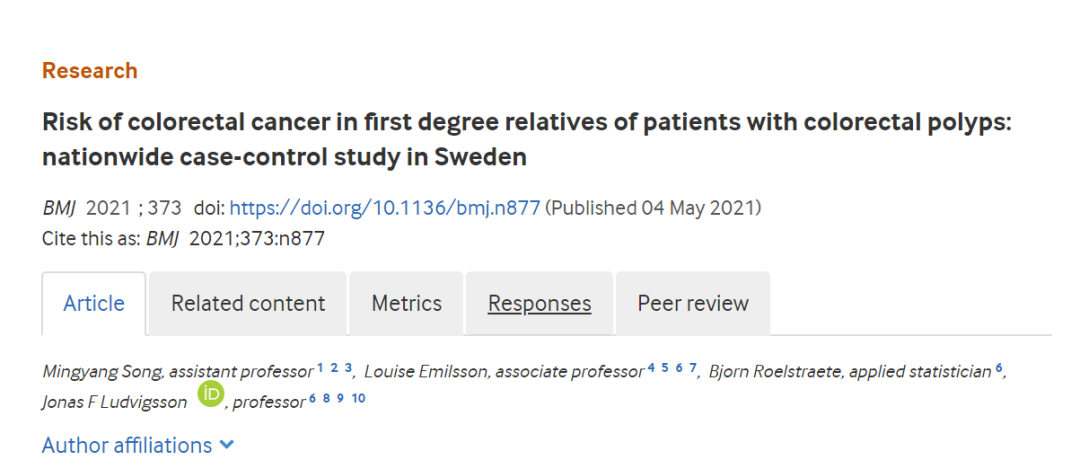This screenshot has width=1080, height=469.
Task: Open the Metrics tab
Action: tap(406, 303)
